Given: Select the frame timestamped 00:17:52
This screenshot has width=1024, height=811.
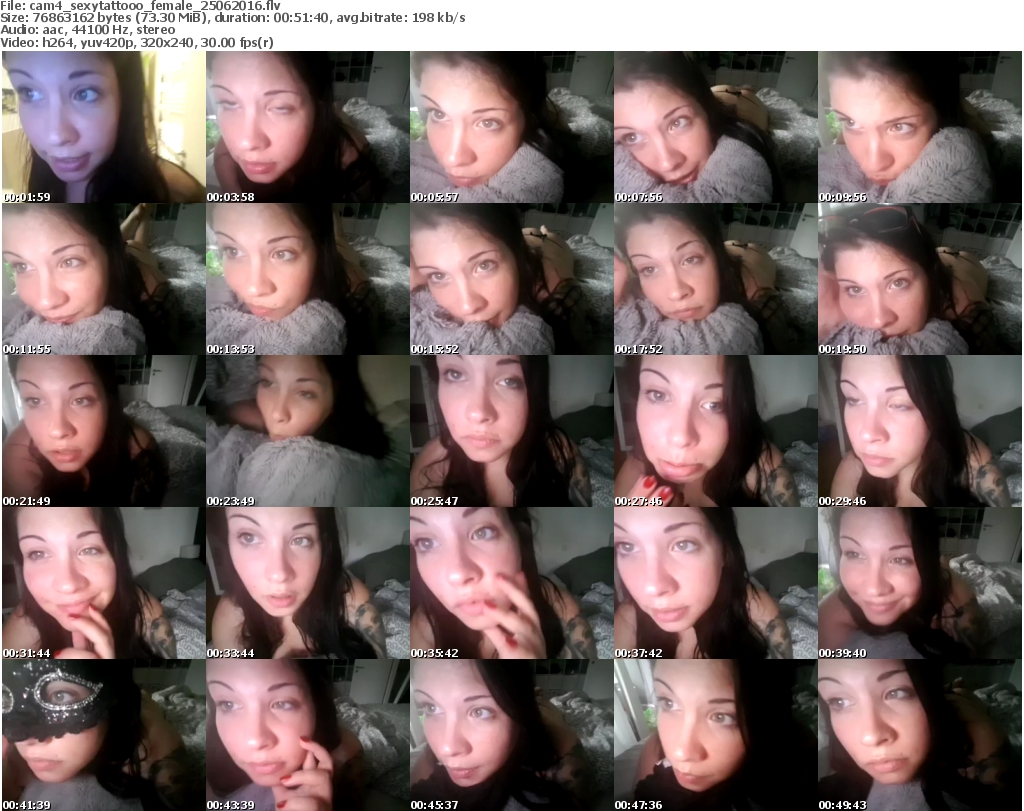Looking at the screenshot, I should click(x=716, y=279).
